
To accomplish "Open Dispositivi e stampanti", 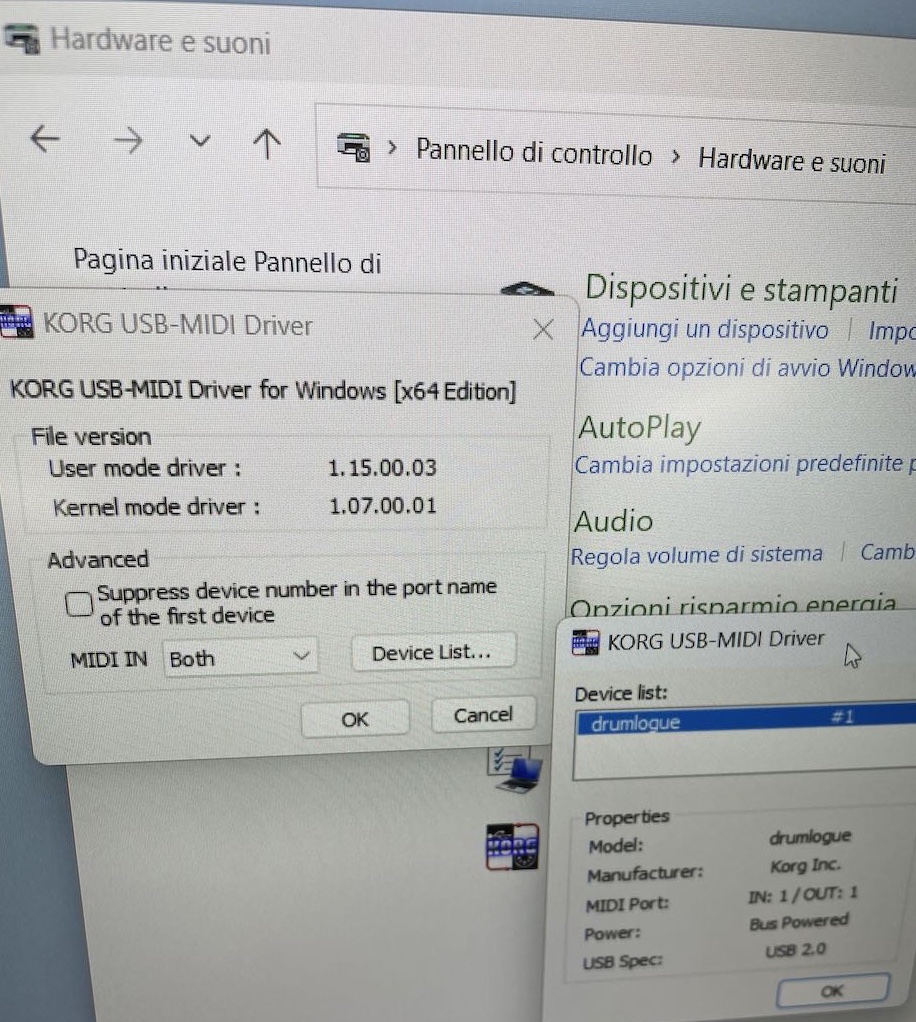I will [x=741, y=289].
